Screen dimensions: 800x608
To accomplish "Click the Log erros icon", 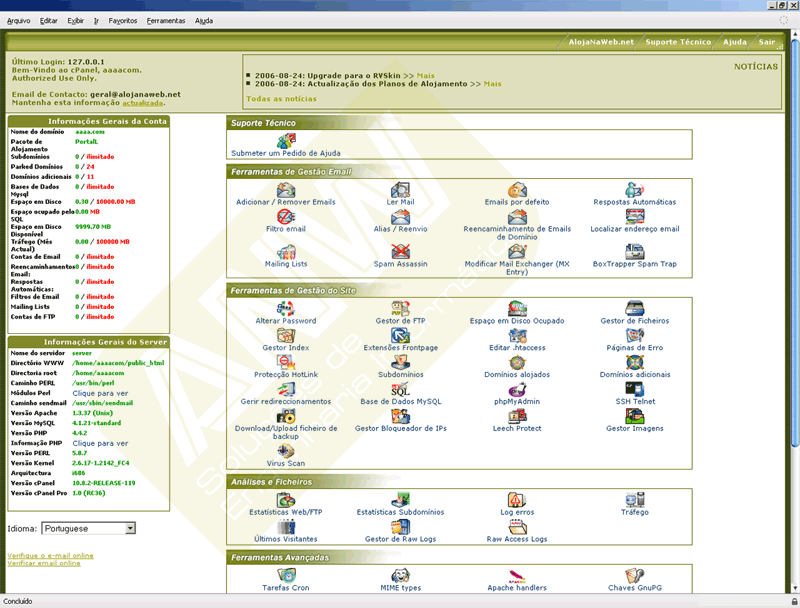I will [x=517, y=500].
